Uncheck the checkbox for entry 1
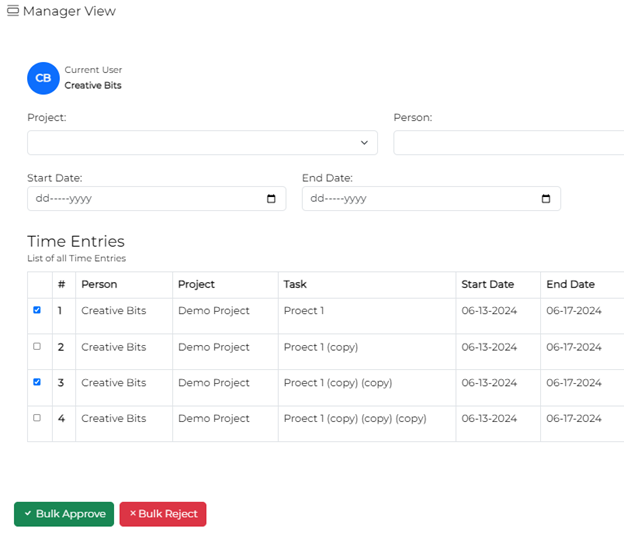 click(37, 310)
